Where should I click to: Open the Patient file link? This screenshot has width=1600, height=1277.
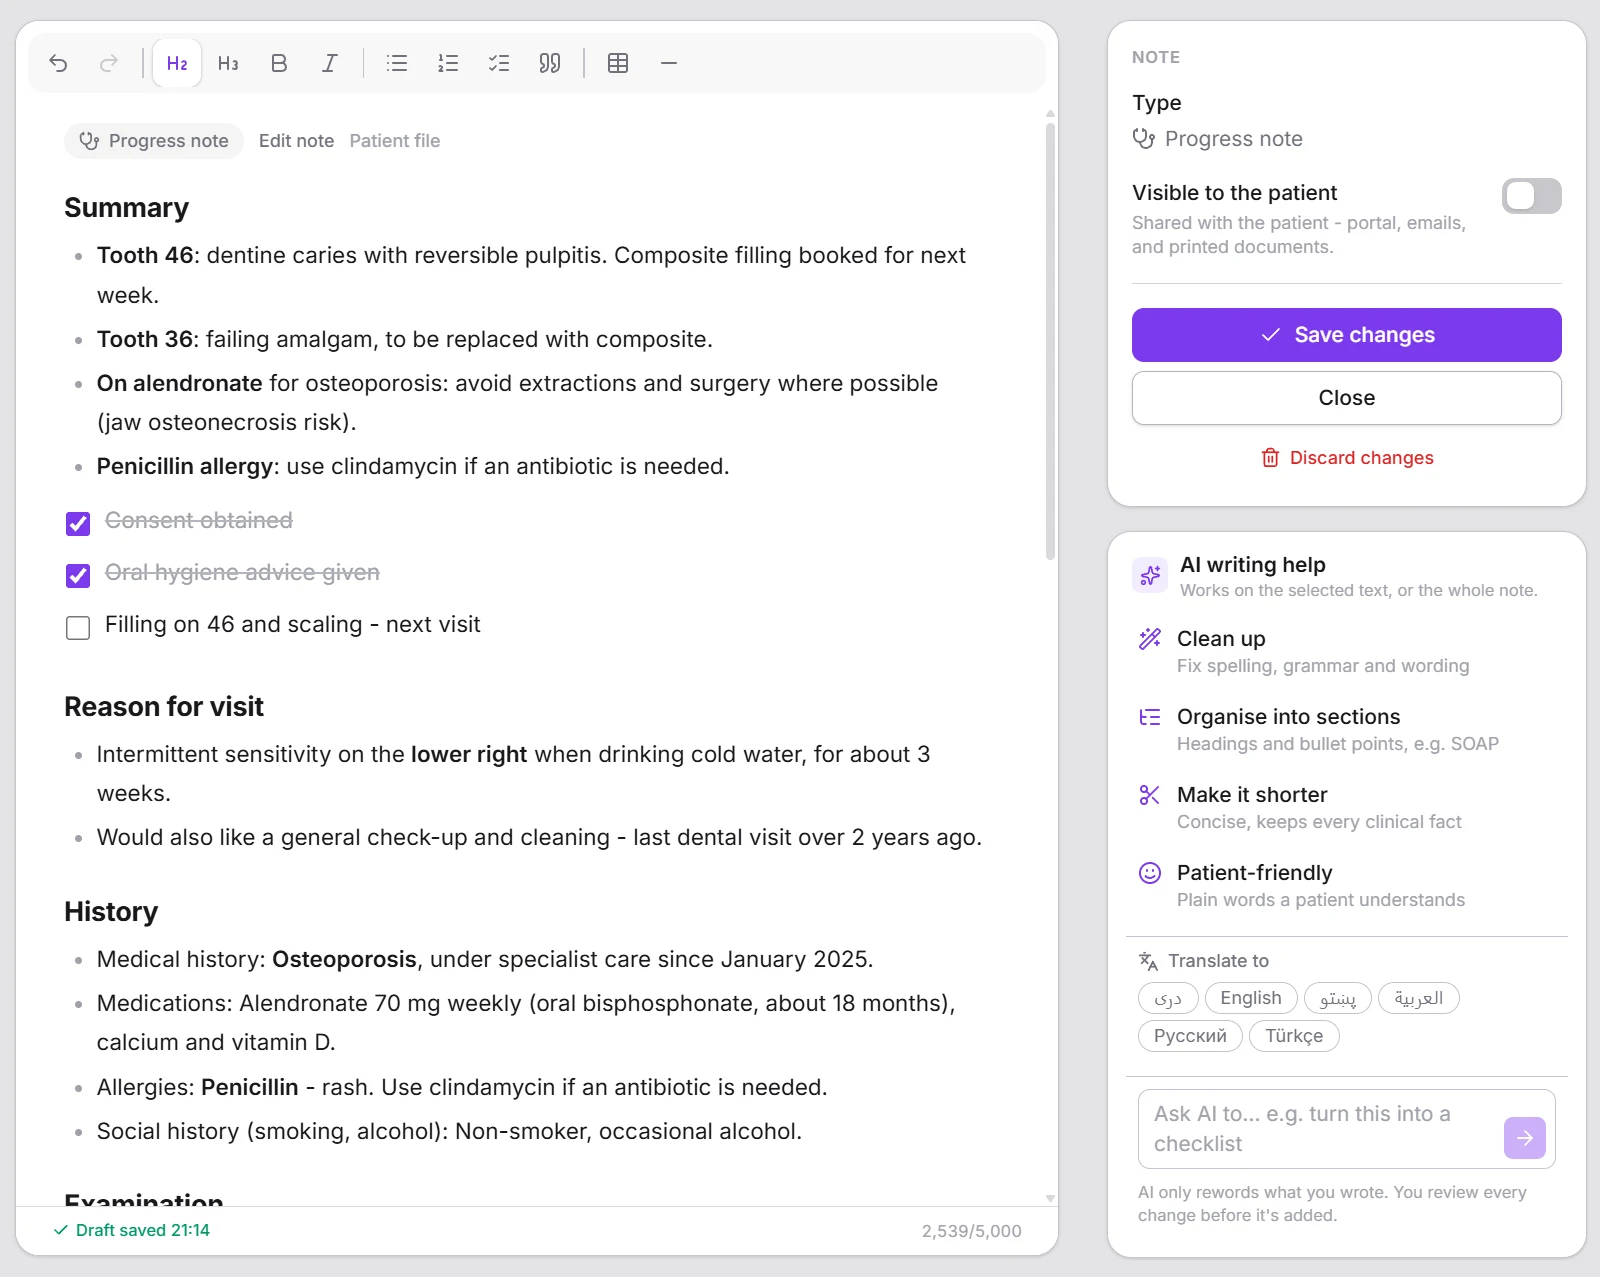tap(395, 141)
